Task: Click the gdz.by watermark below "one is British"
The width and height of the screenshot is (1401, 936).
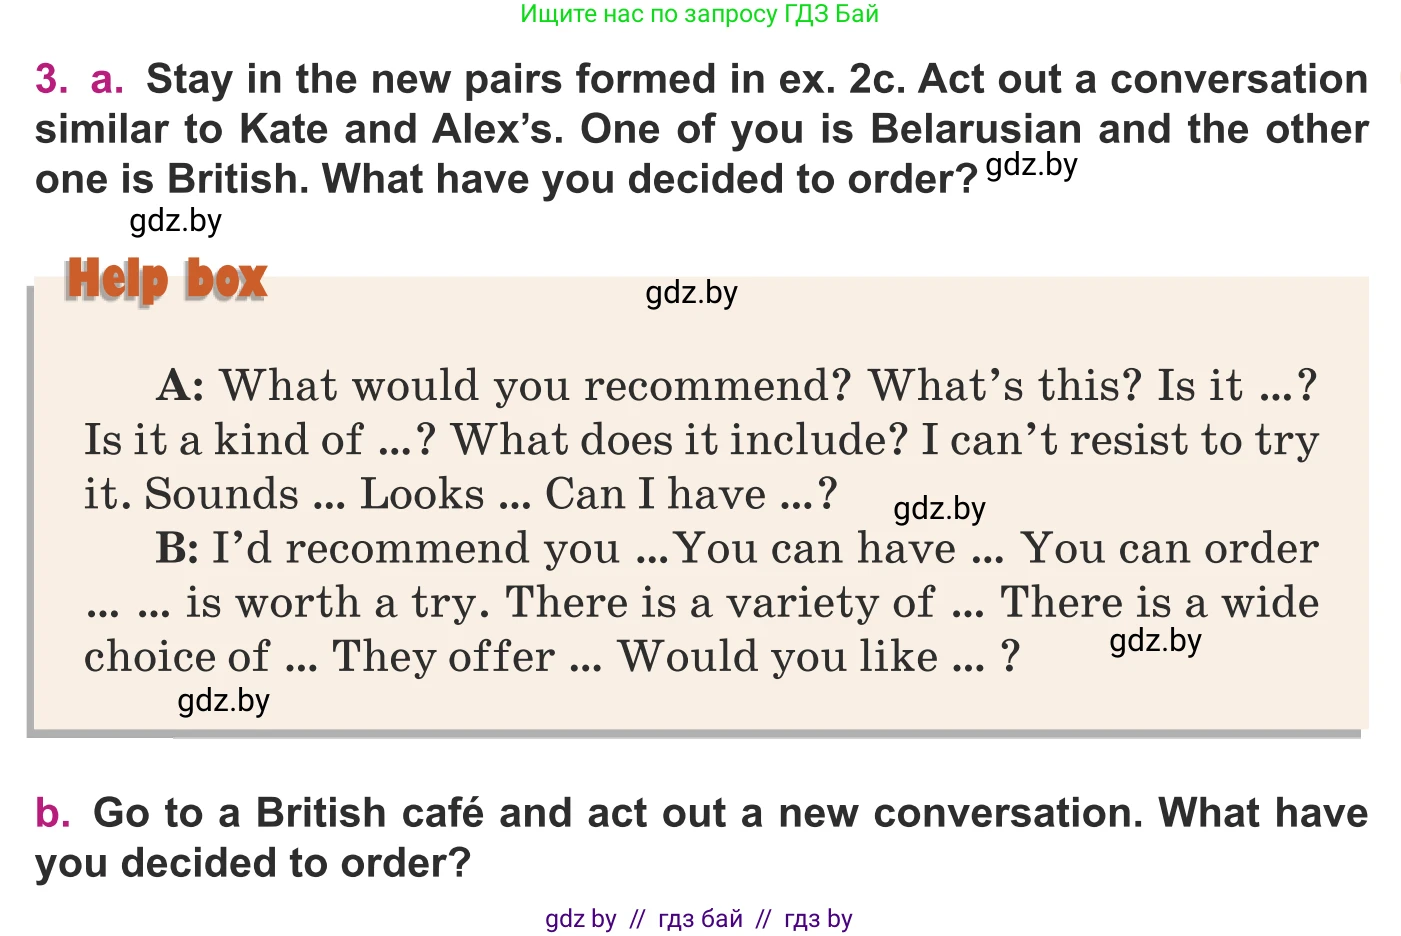Action: coord(176,221)
